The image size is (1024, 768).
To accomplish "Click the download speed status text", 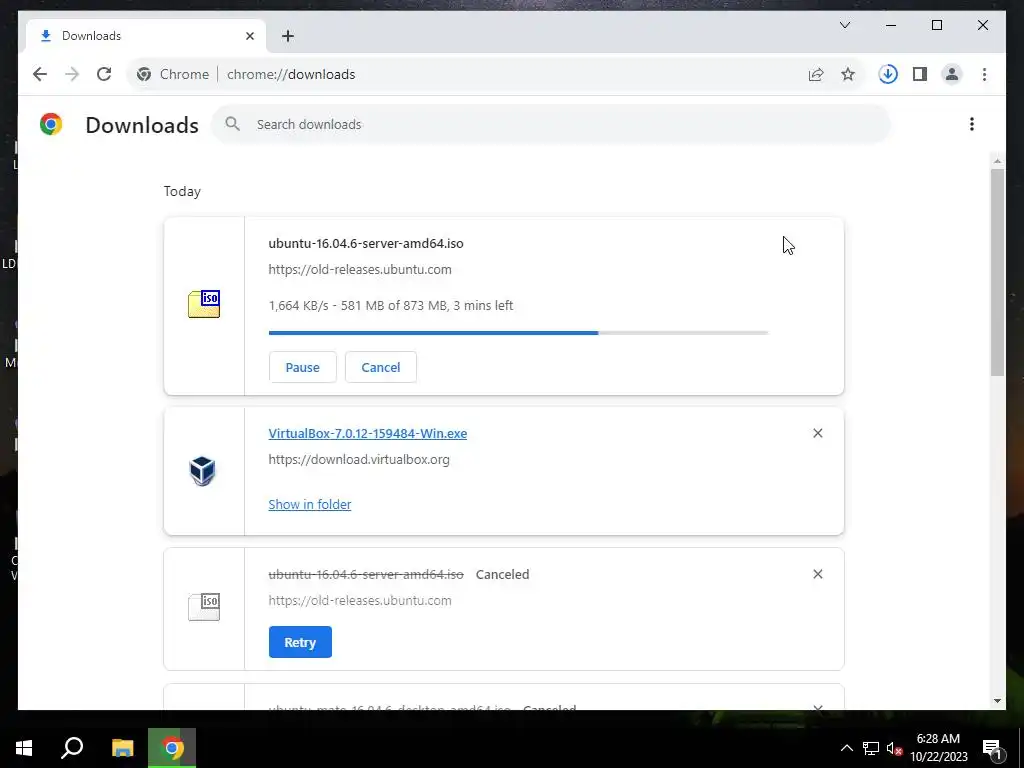I will (x=391, y=306).
